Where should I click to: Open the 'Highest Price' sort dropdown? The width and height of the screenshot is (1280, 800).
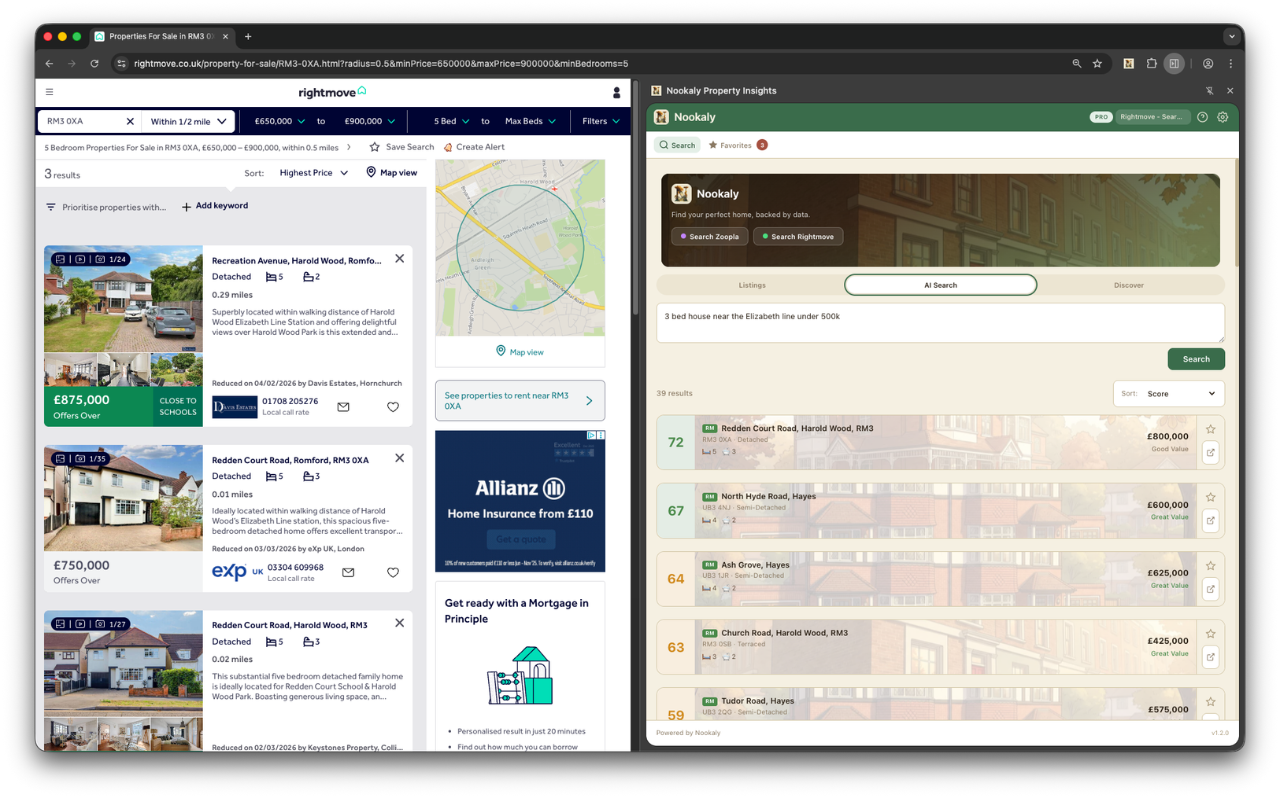pyautogui.click(x=310, y=172)
